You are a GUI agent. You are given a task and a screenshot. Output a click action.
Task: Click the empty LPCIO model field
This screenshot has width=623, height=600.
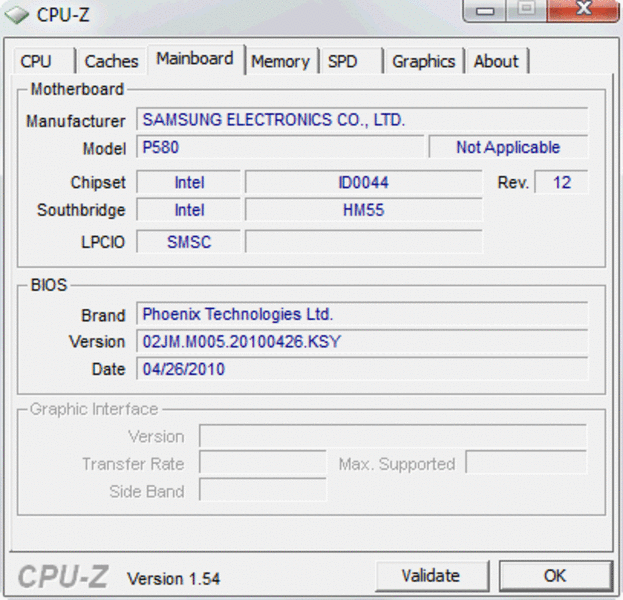coord(364,242)
